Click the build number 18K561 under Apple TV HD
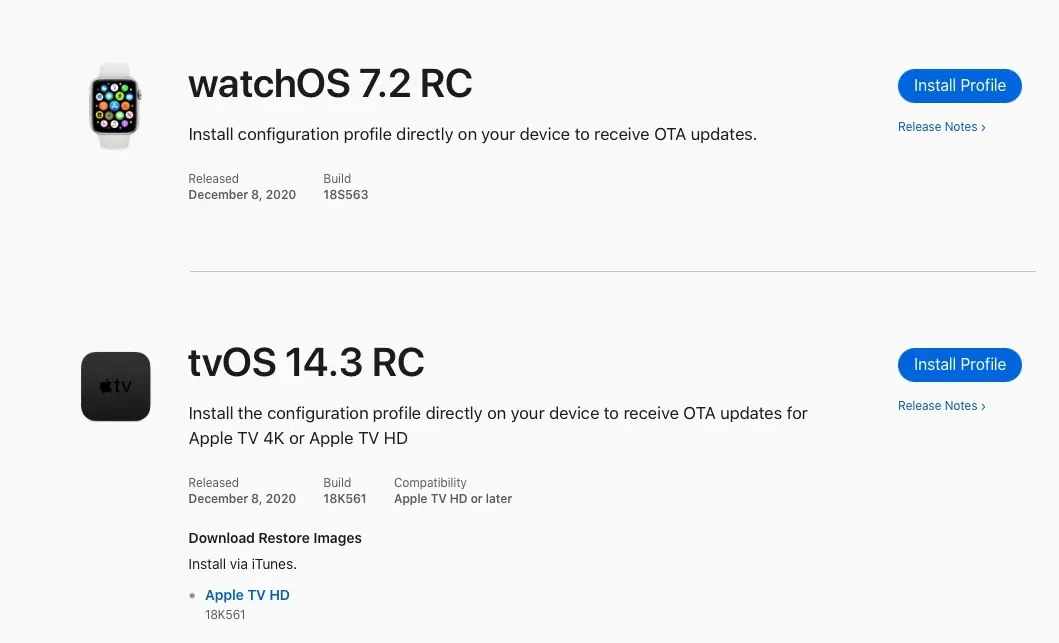The width and height of the screenshot is (1059, 643). coord(224,615)
